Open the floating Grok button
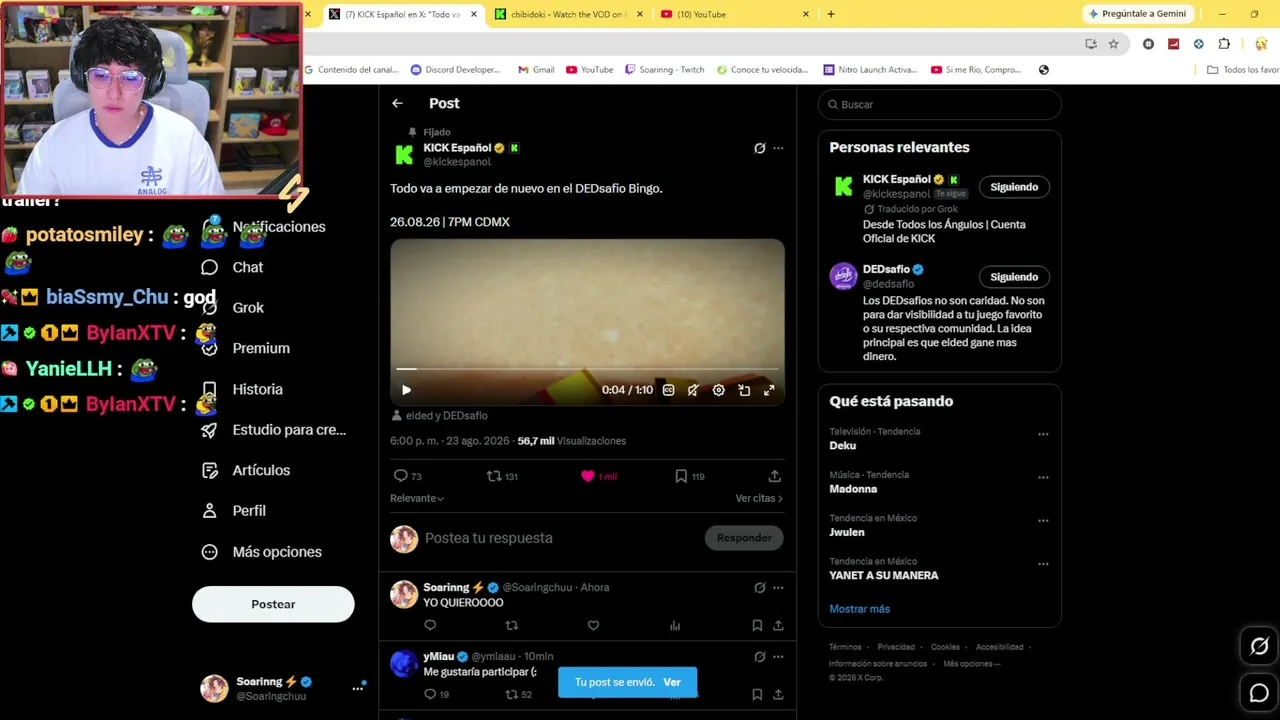 coord(1259,646)
